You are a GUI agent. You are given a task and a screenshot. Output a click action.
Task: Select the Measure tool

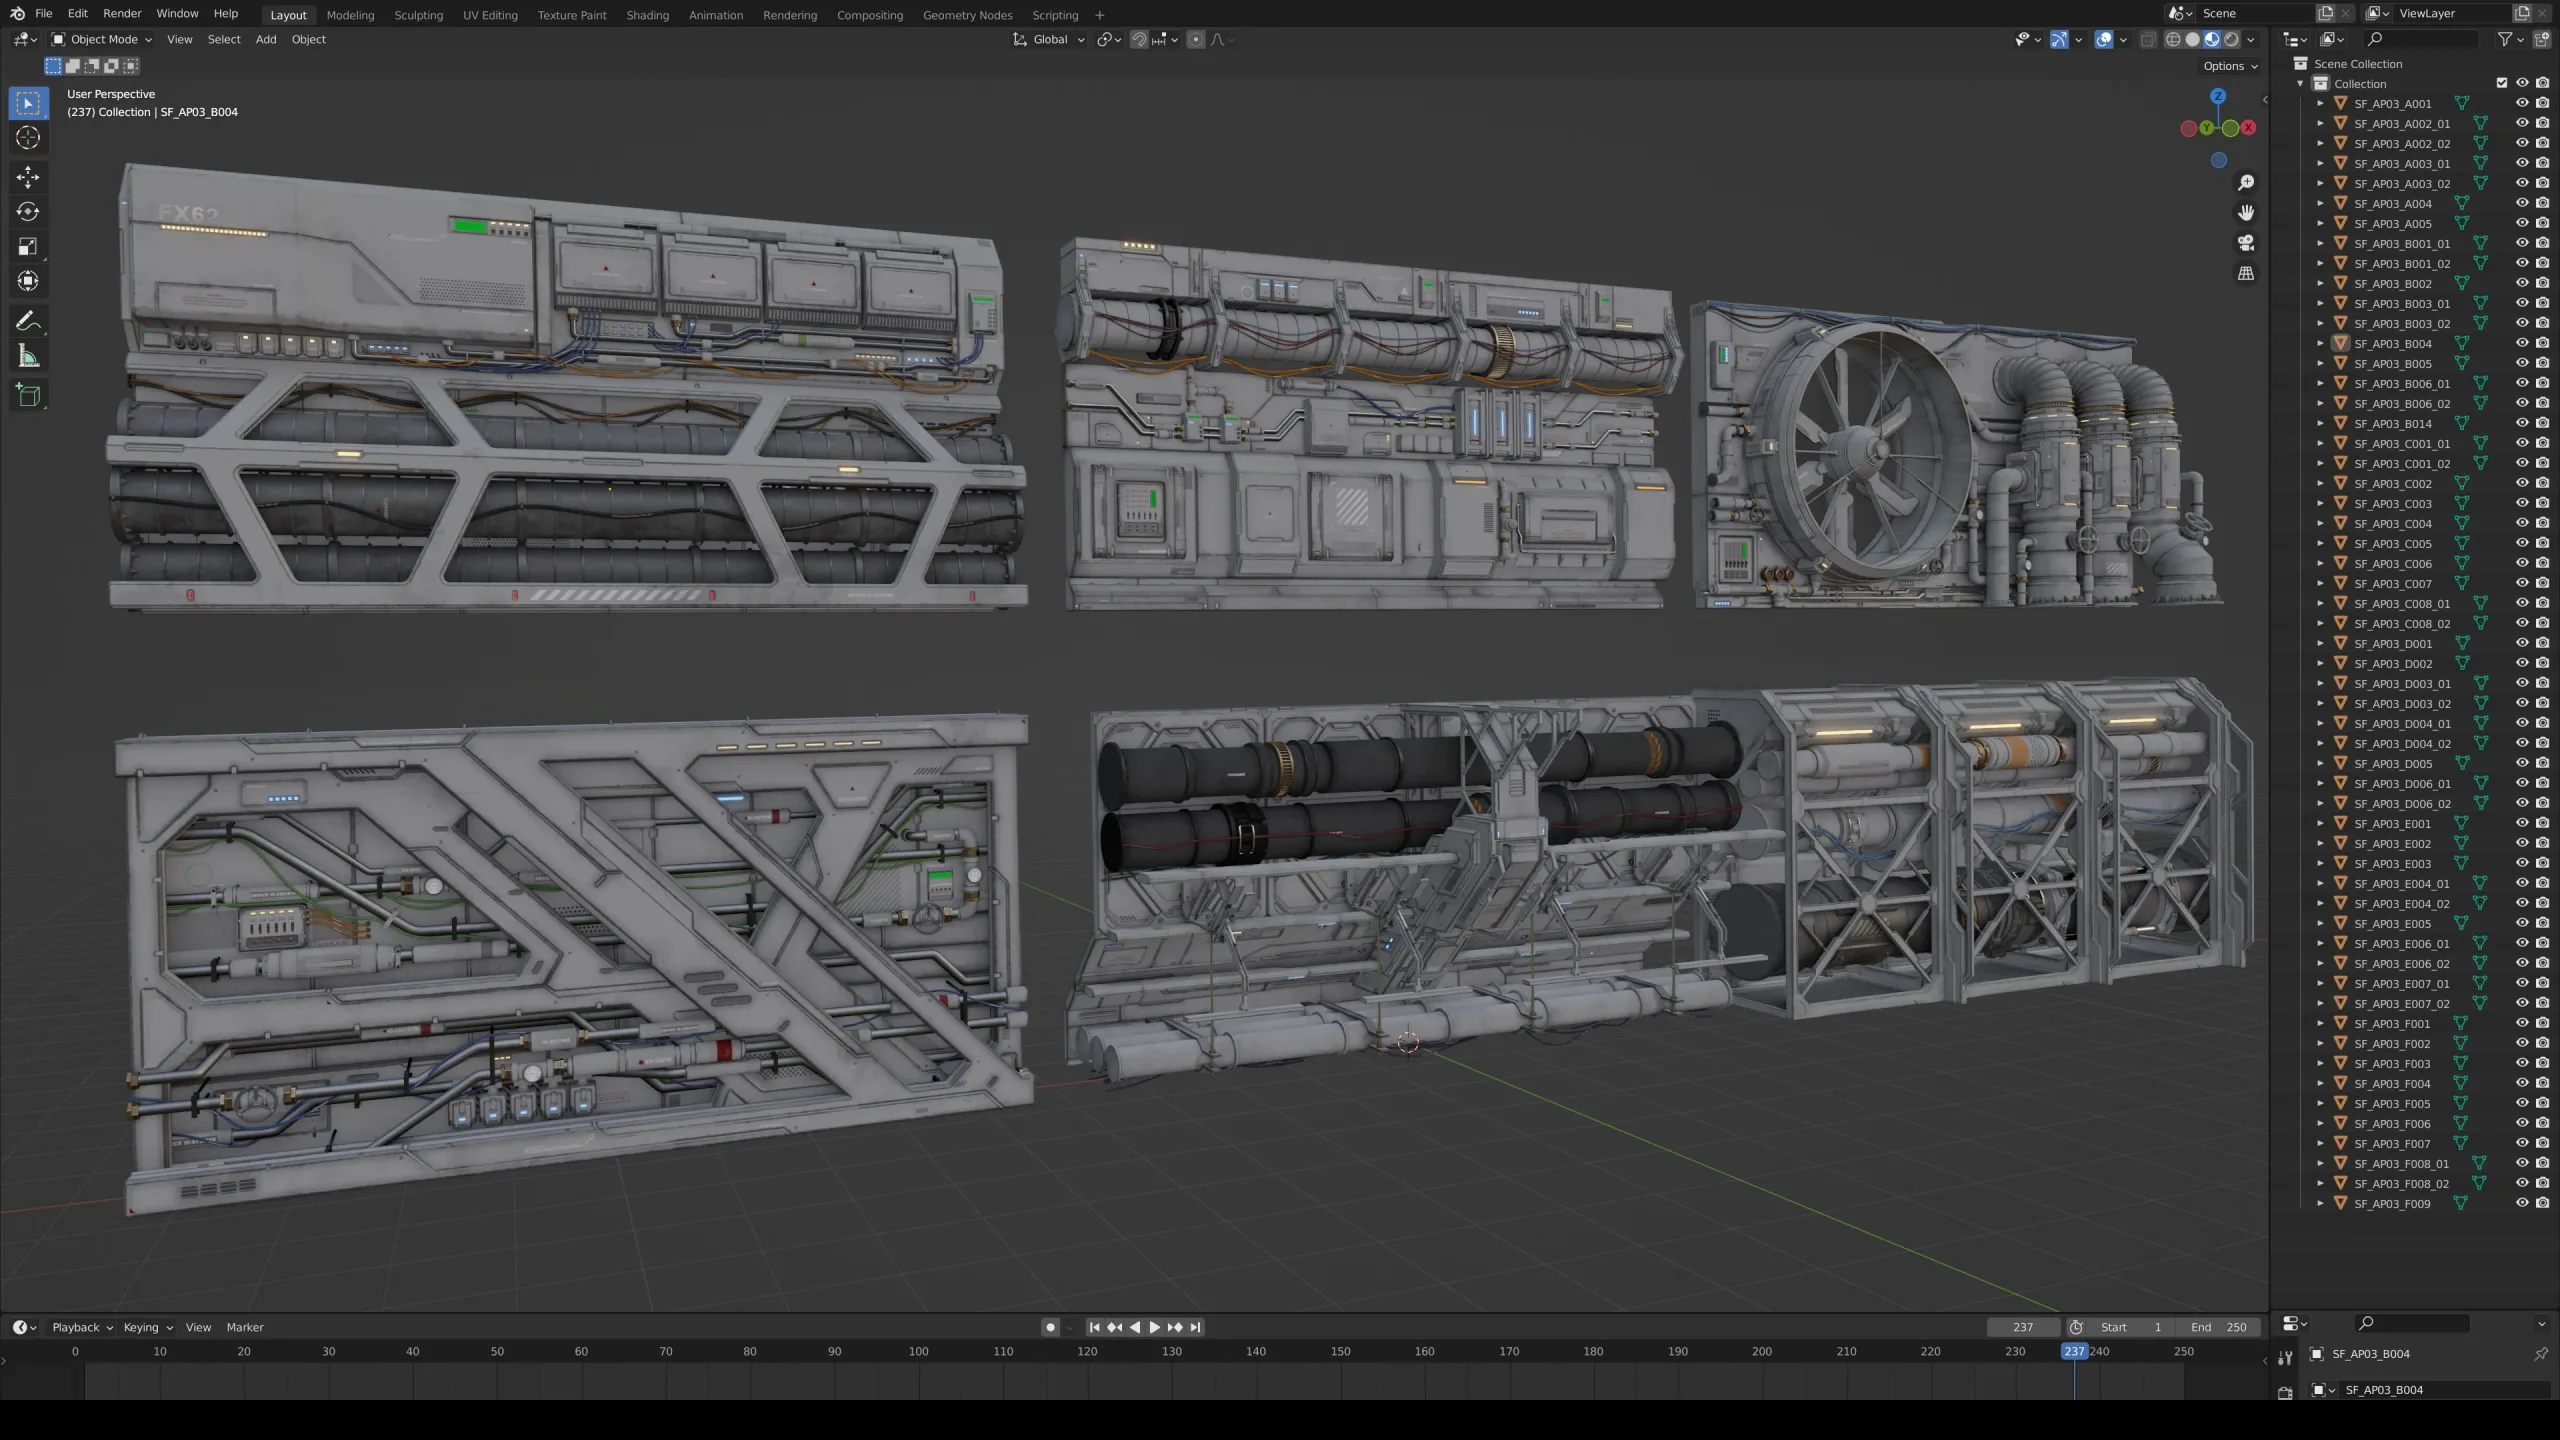pos(28,357)
